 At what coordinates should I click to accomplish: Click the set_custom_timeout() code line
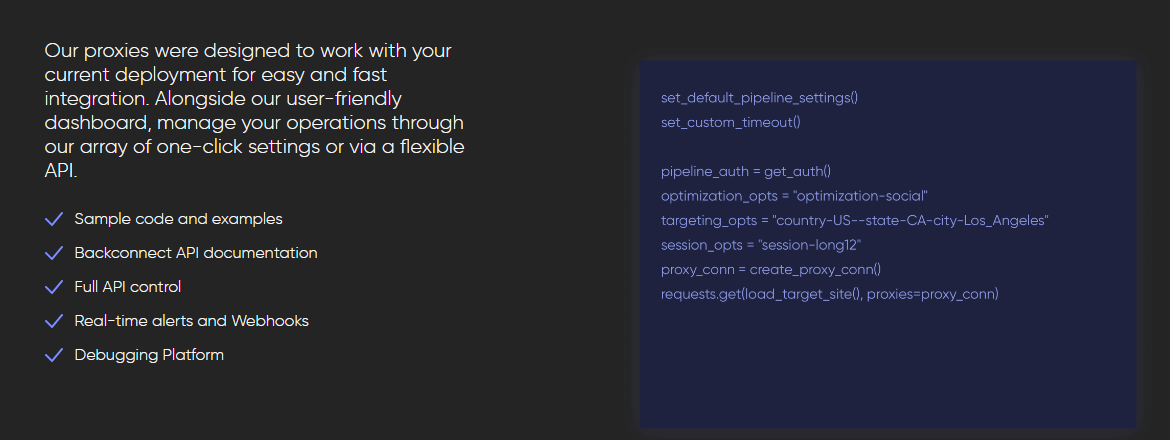coord(730,122)
